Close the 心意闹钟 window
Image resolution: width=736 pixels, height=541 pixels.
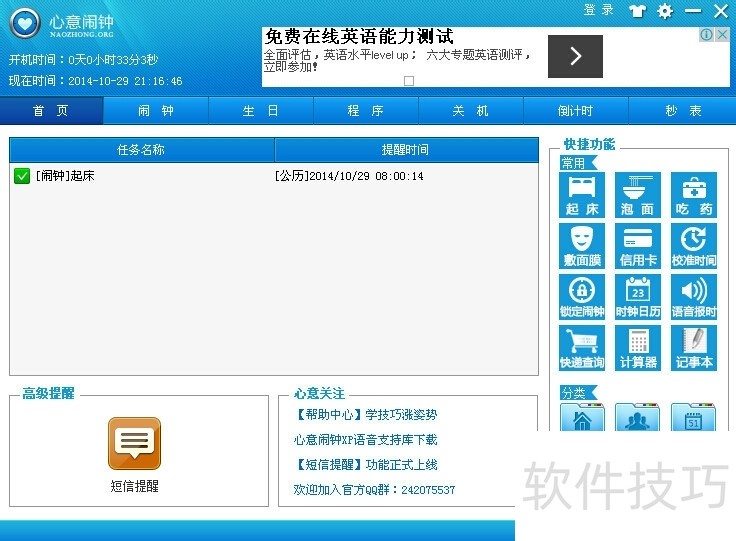[721, 11]
